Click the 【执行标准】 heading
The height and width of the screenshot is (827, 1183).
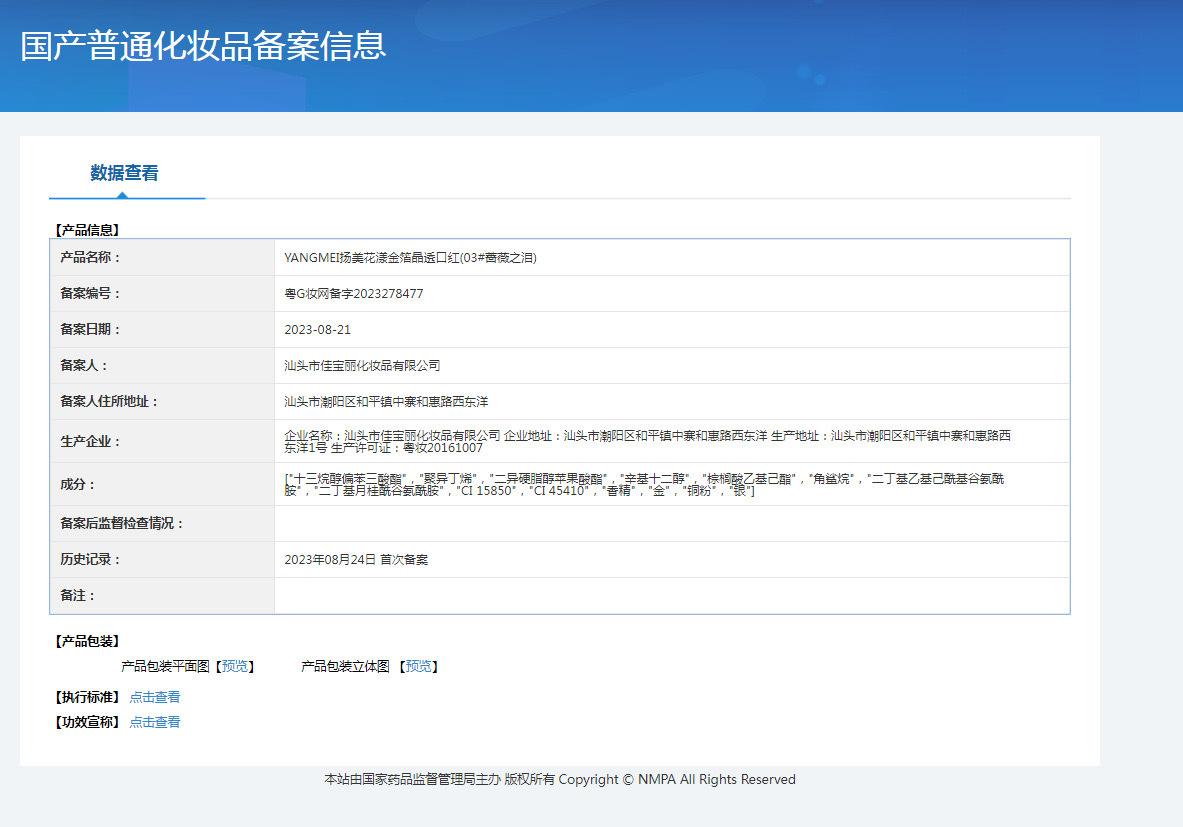coord(87,697)
